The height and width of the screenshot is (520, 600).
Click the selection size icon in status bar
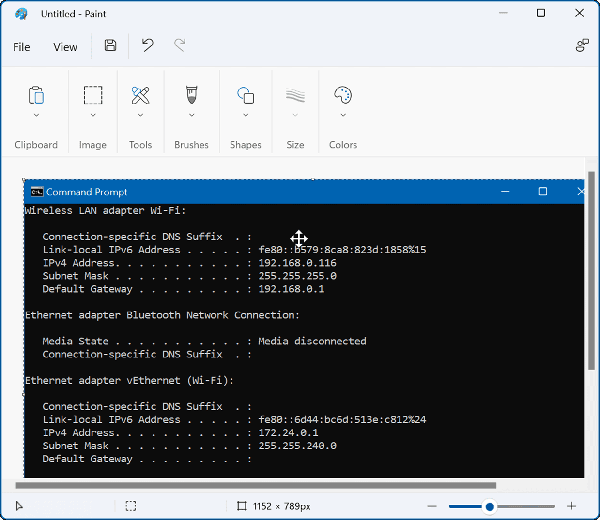click(131, 506)
